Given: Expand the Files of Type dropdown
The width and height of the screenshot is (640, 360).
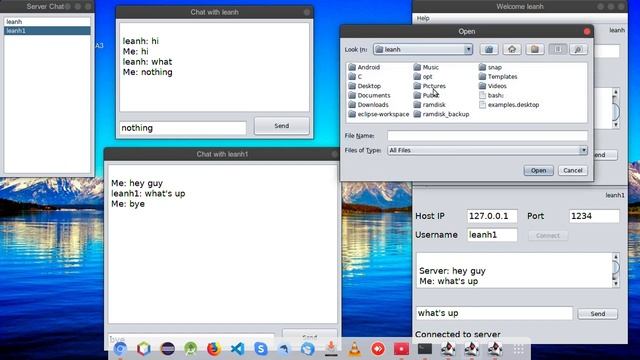Looking at the screenshot, I should click(583, 150).
